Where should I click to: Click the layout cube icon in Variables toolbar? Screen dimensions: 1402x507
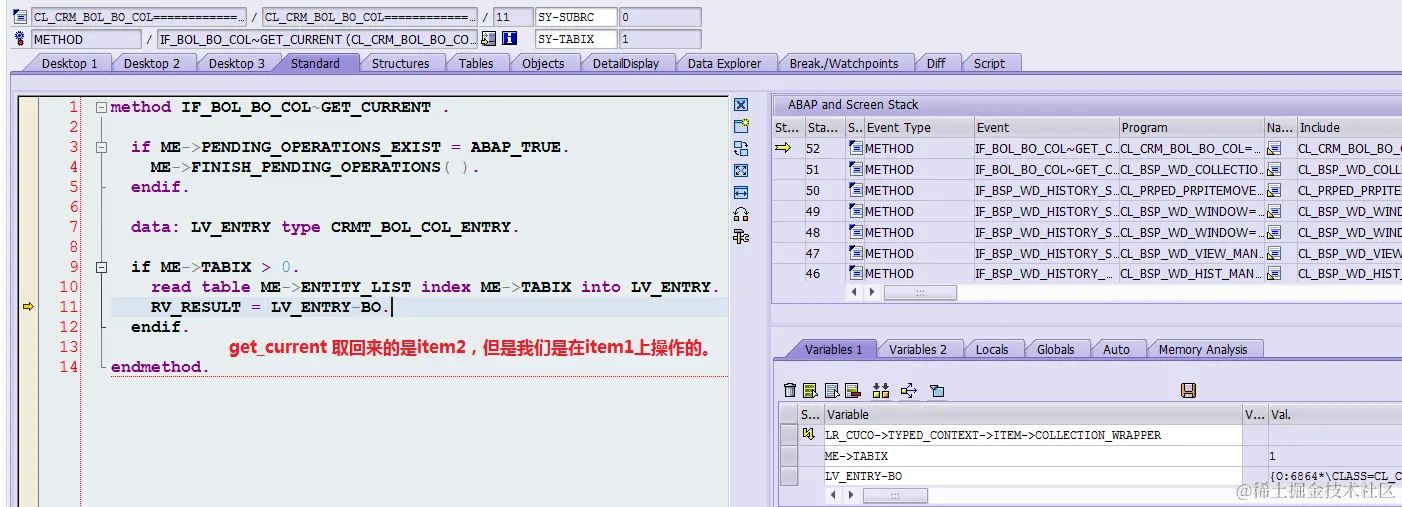click(x=937, y=390)
